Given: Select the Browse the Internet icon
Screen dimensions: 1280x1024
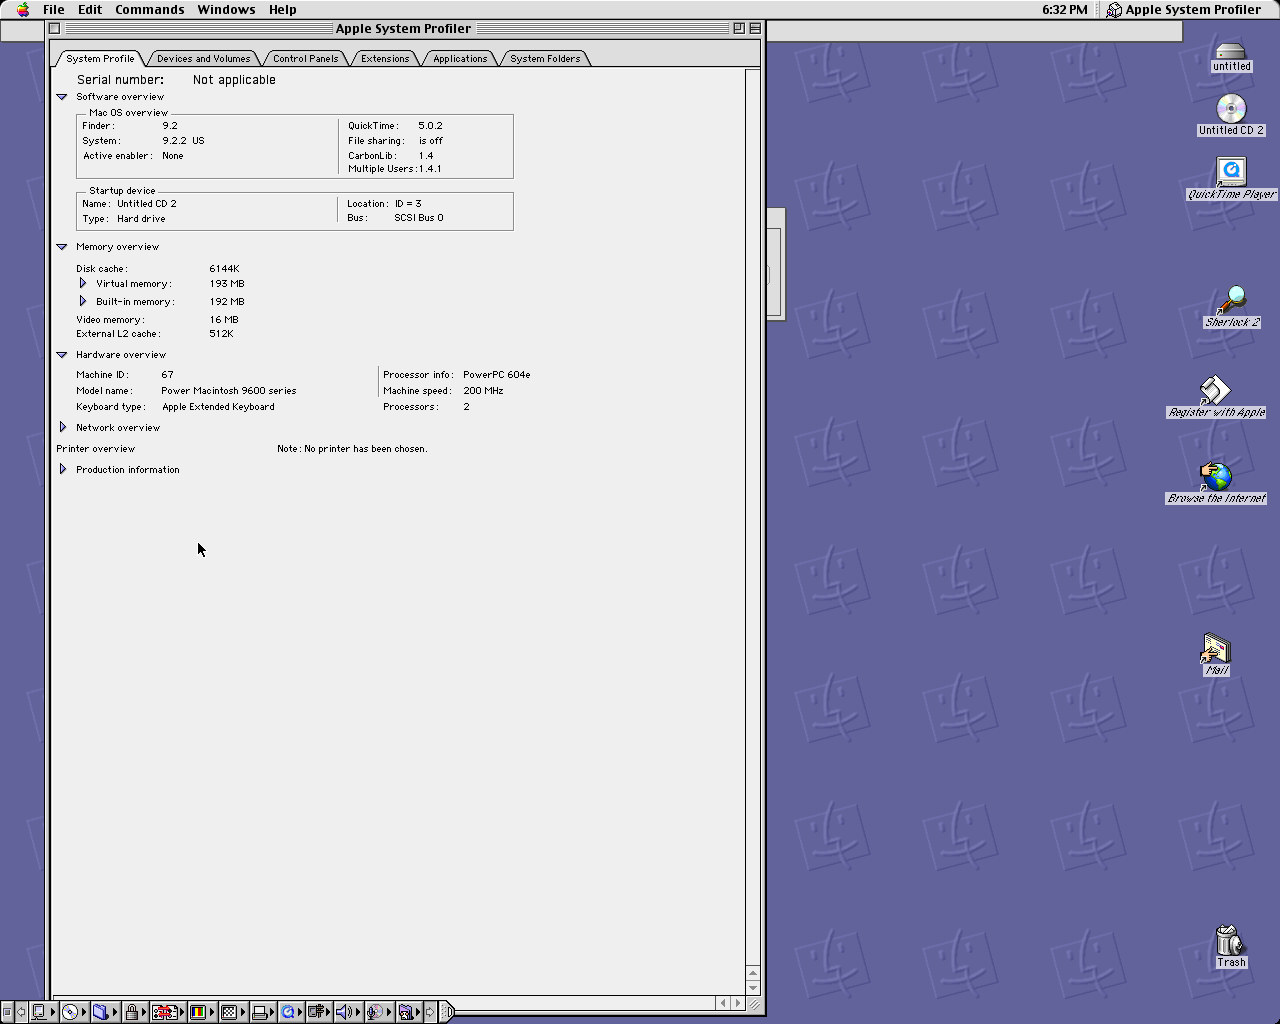Looking at the screenshot, I should pyautogui.click(x=1216, y=476).
